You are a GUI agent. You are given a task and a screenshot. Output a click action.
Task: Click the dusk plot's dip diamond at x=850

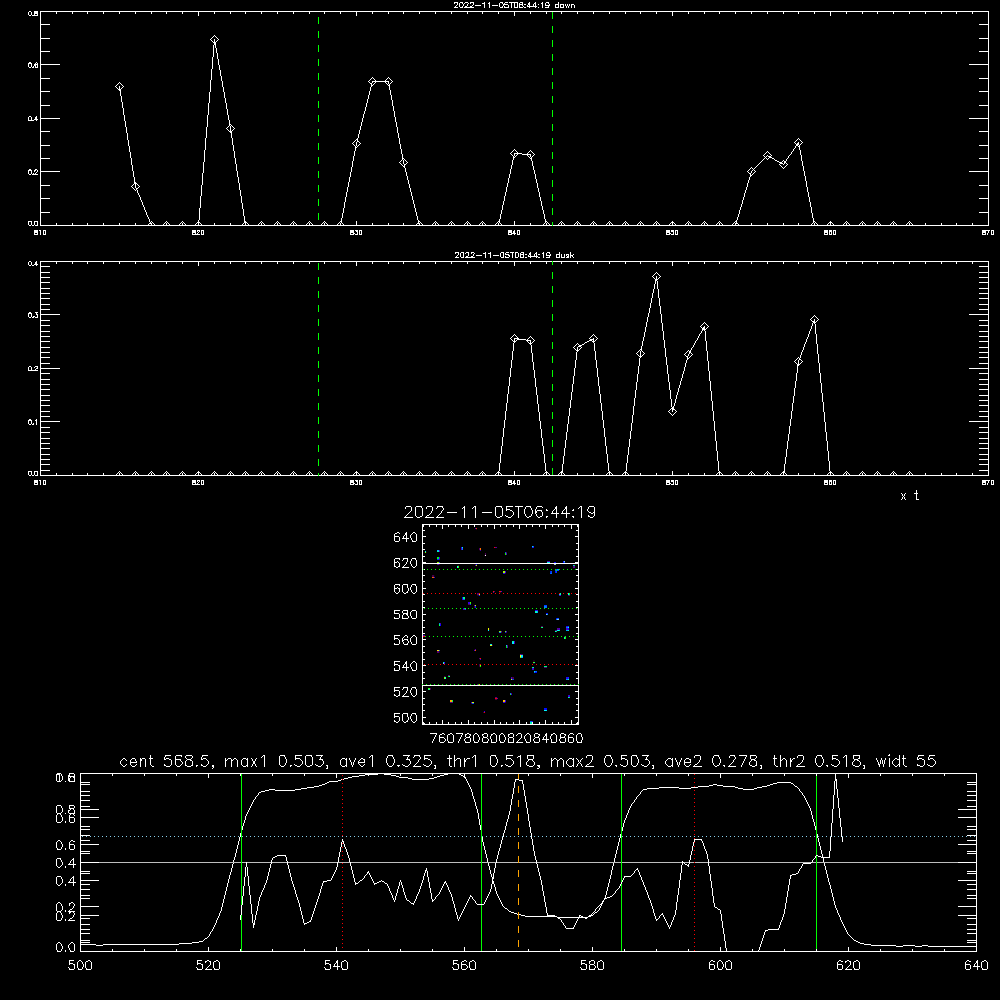(672, 411)
